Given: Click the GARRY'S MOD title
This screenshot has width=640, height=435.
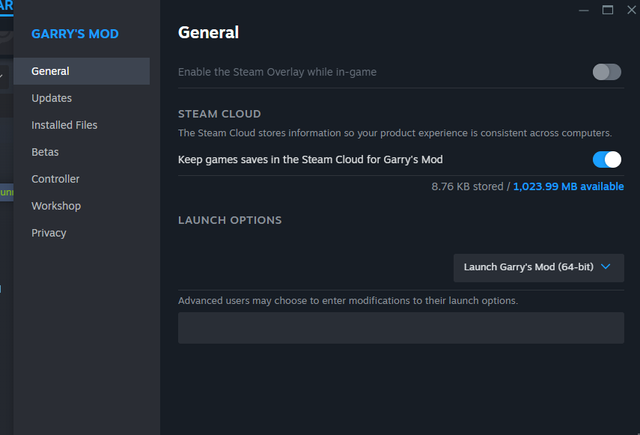Looking at the screenshot, I should click(75, 34).
